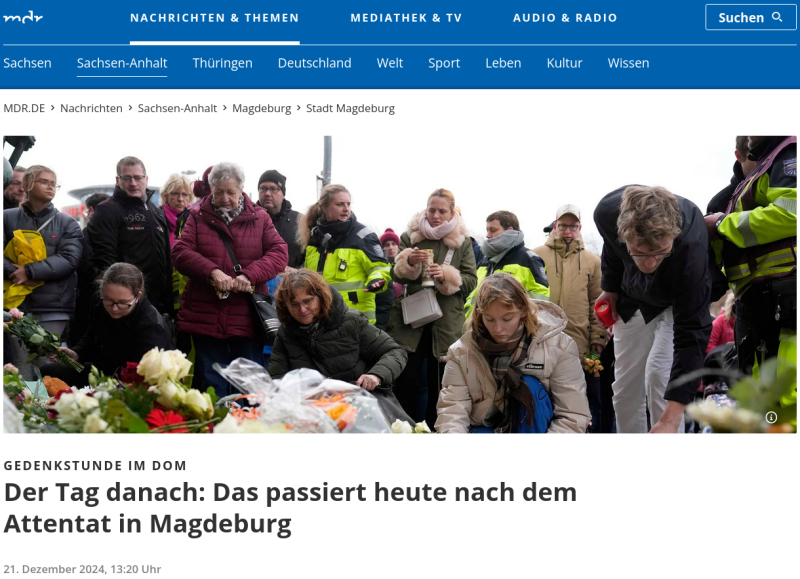Open the image info icon on photo

771,417
